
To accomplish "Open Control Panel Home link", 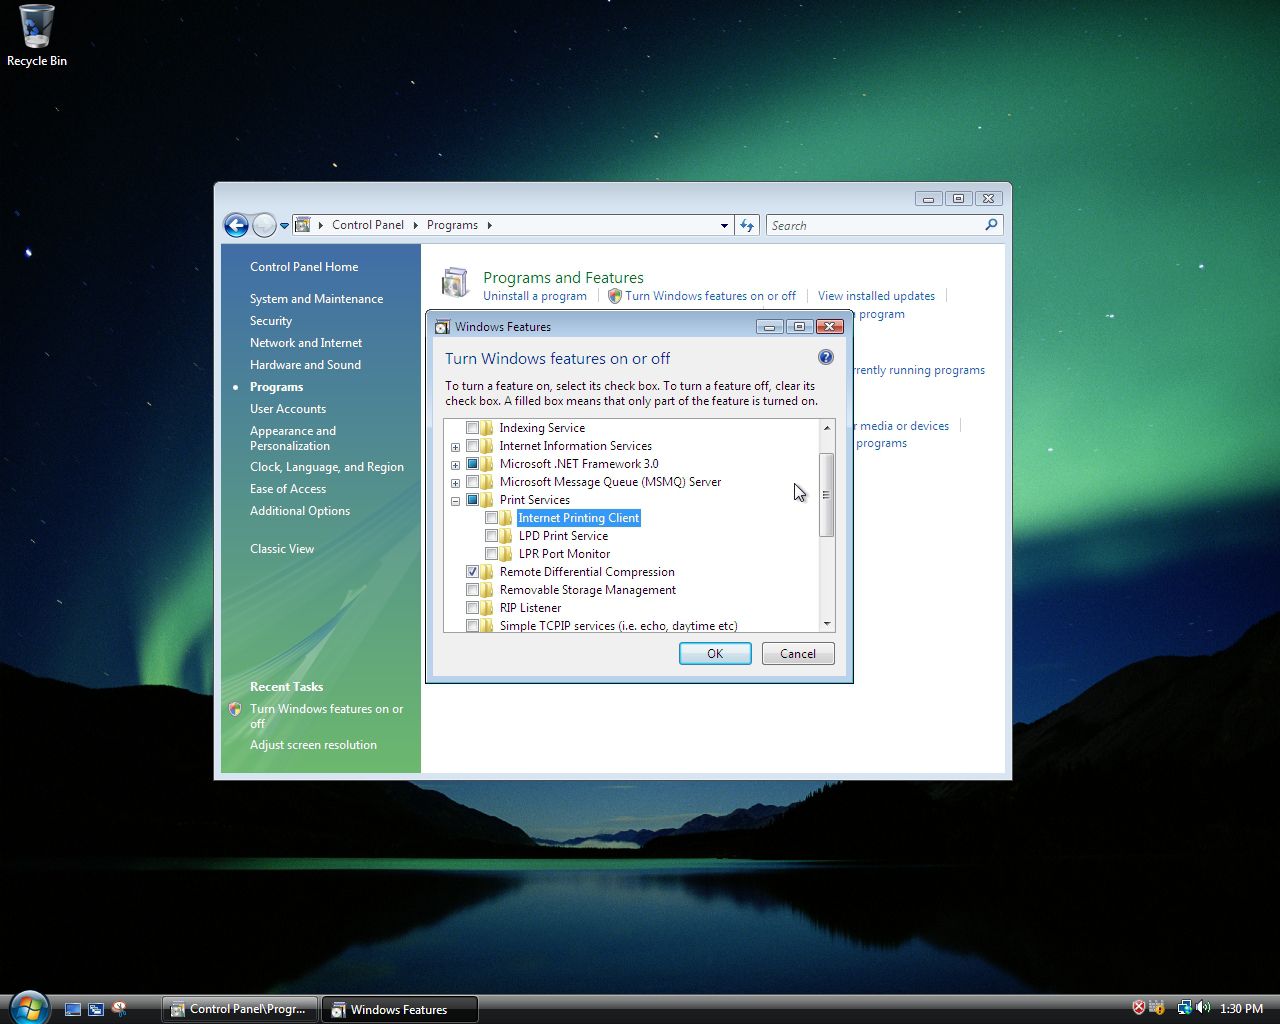I will coord(304,267).
